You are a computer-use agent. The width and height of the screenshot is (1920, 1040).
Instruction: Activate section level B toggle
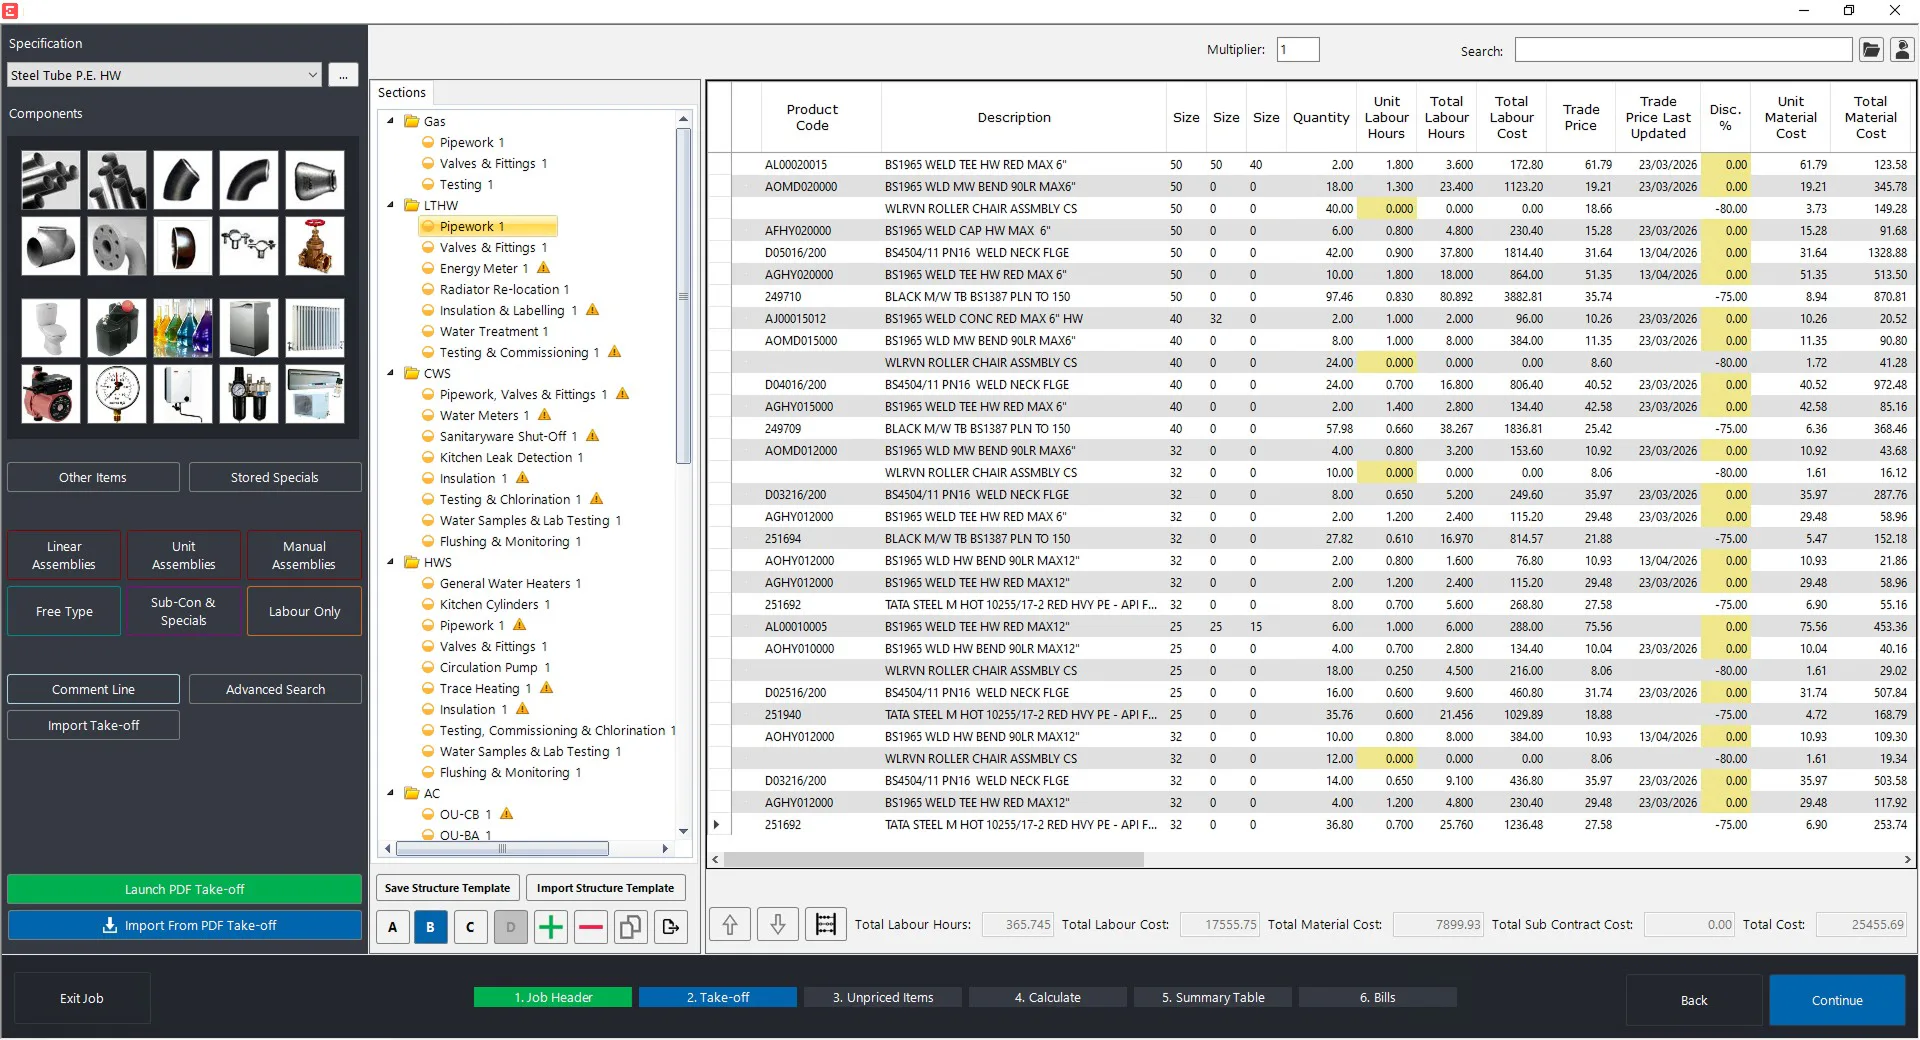(431, 927)
